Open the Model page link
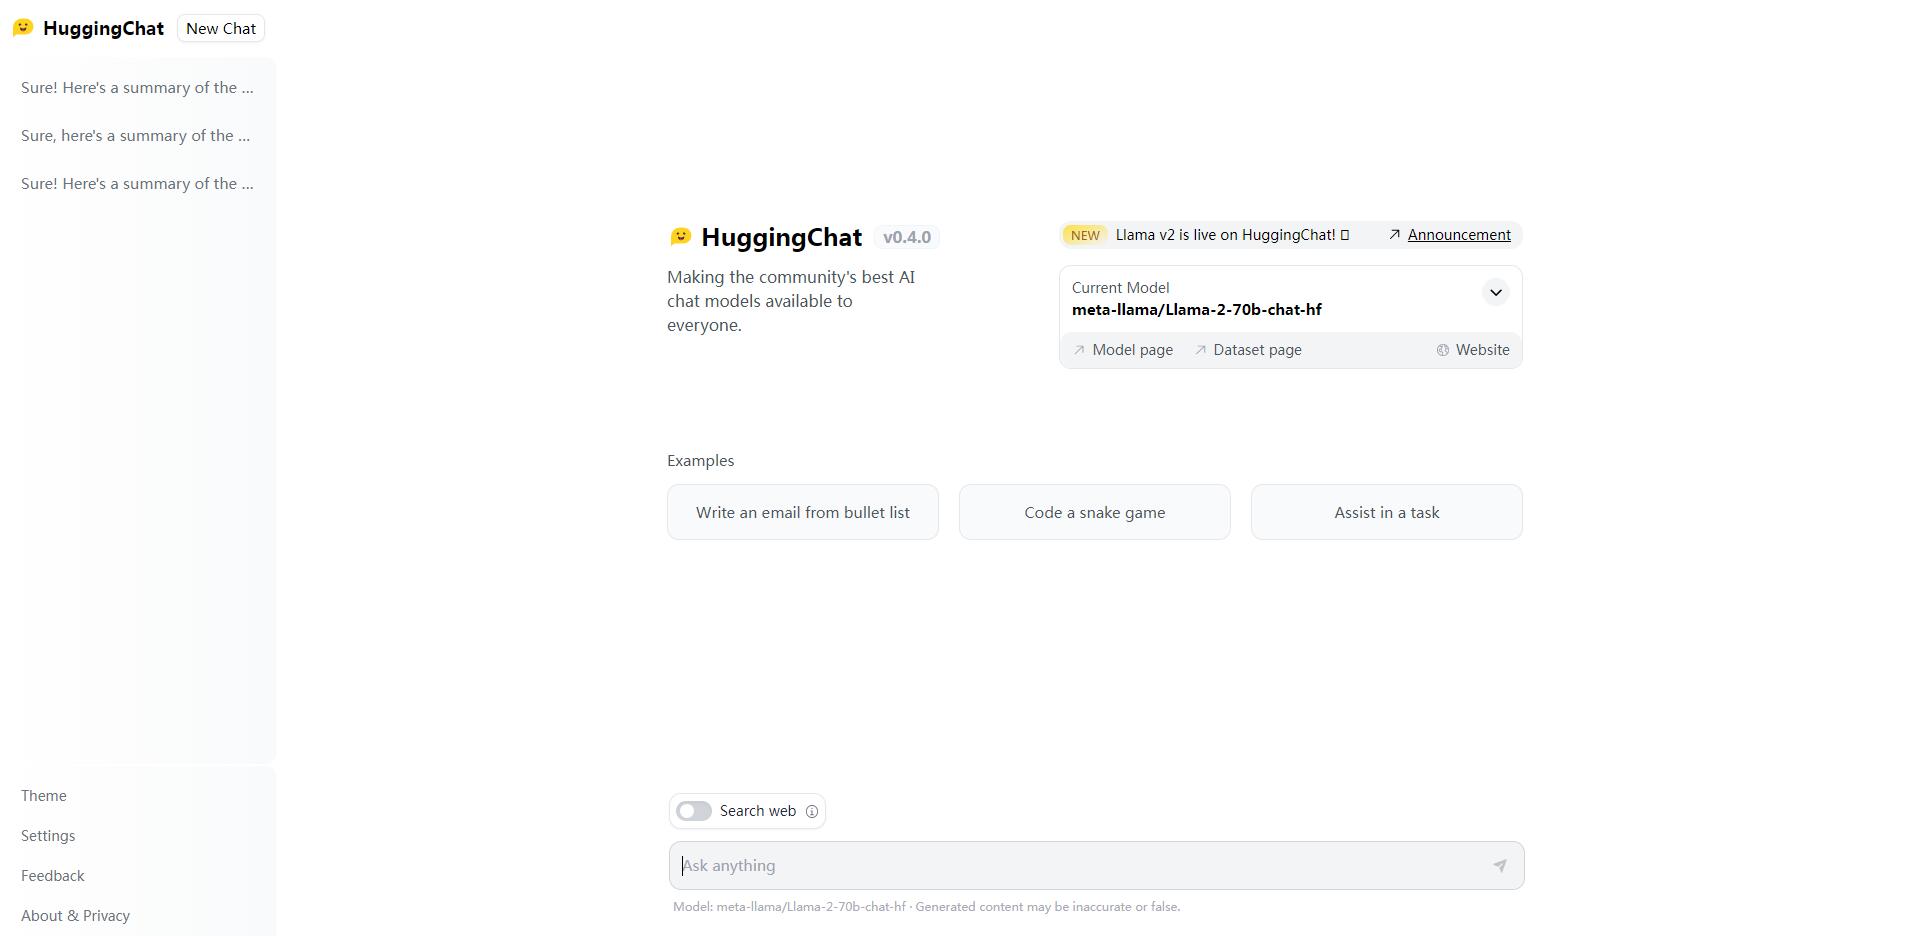Viewport: 1917px width, 936px height. 1132,350
